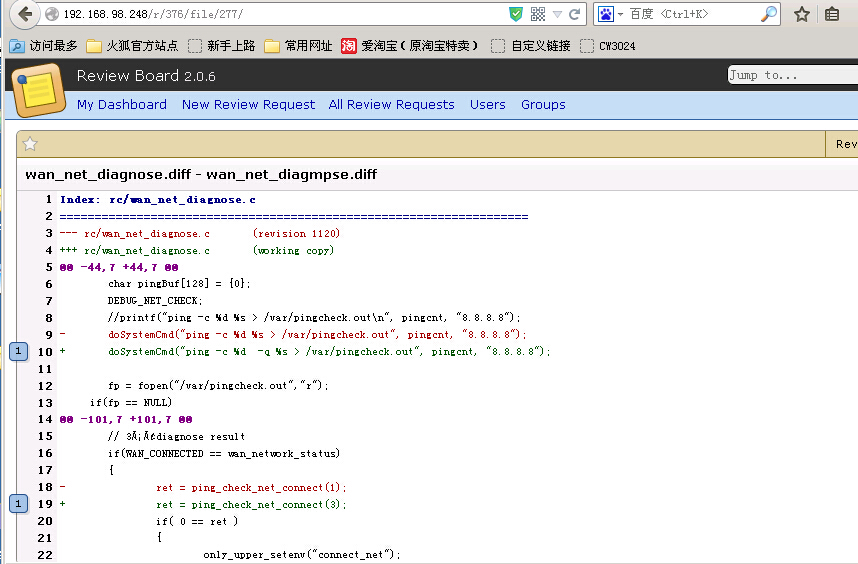Go to My Dashboard
The image size is (858, 564).
pyautogui.click(x=122, y=104)
